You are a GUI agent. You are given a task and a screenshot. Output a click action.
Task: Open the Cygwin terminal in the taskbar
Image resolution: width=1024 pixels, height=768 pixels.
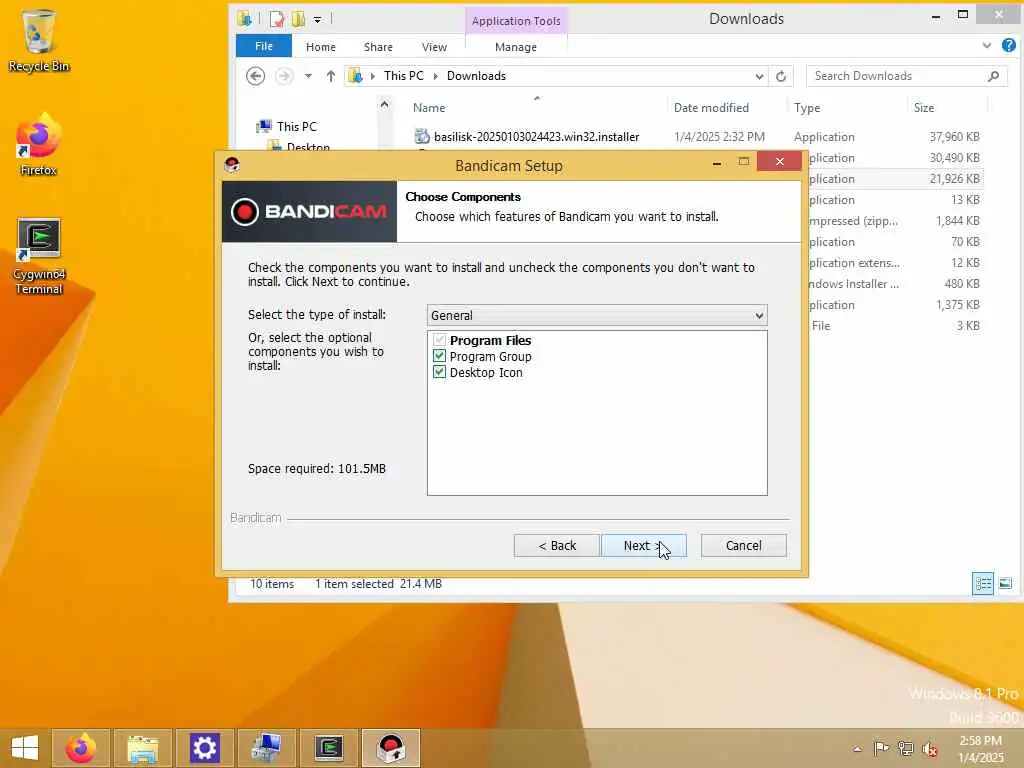pyautogui.click(x=328, y=748)
